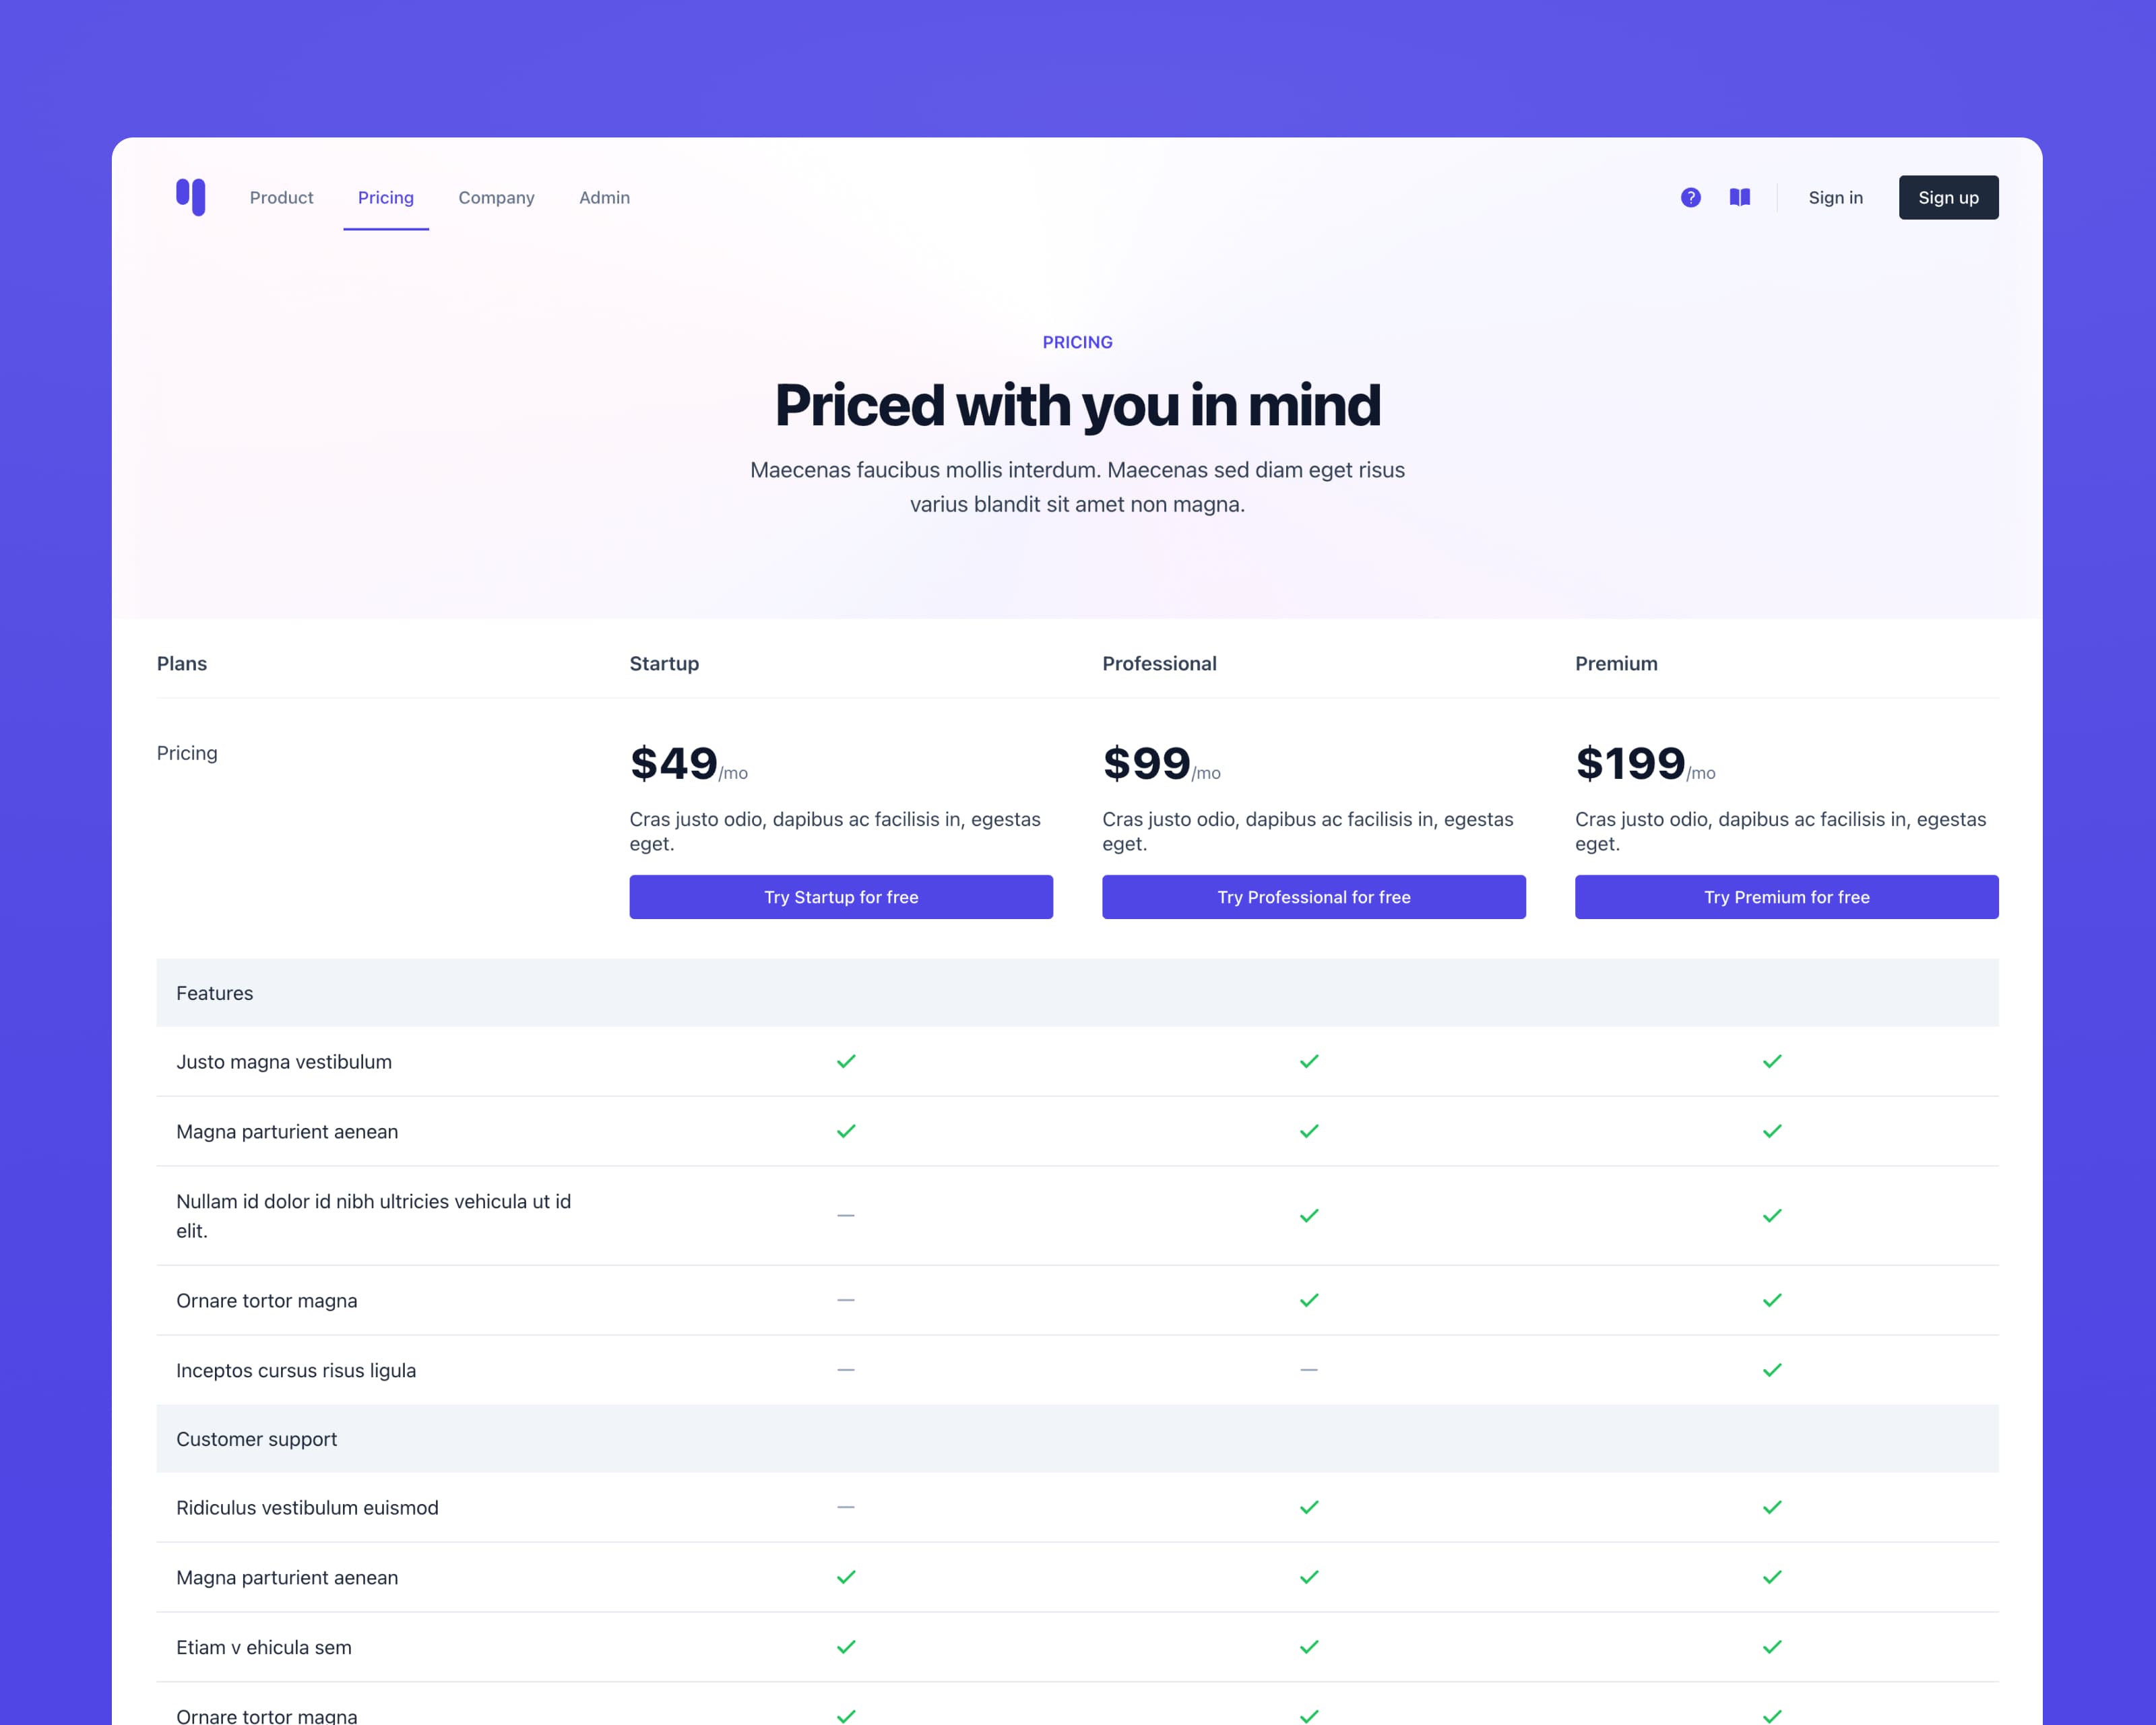Click Startup dash for Nullam id dolor row
The width and height of the screenshot is (2156, 1725).
coord(846,1215)
